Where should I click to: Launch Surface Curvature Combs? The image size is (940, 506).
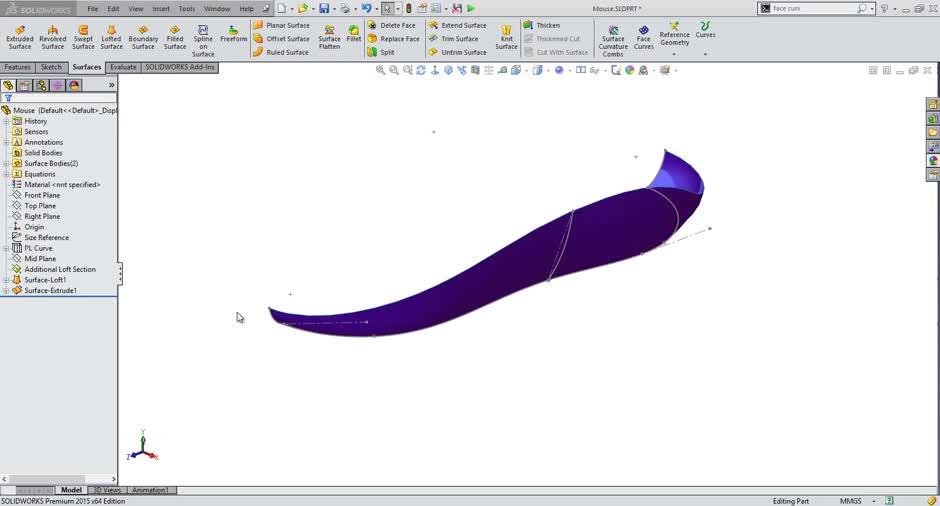coord(613,39)
